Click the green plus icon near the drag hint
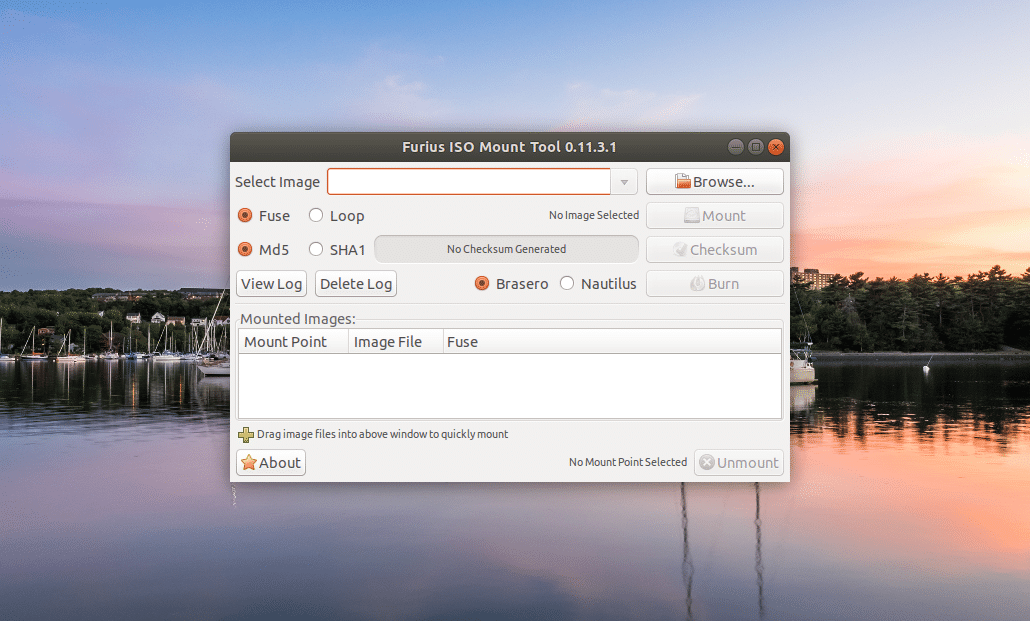This screenshot has height=621, width=1030. click(x=244, y=434)
